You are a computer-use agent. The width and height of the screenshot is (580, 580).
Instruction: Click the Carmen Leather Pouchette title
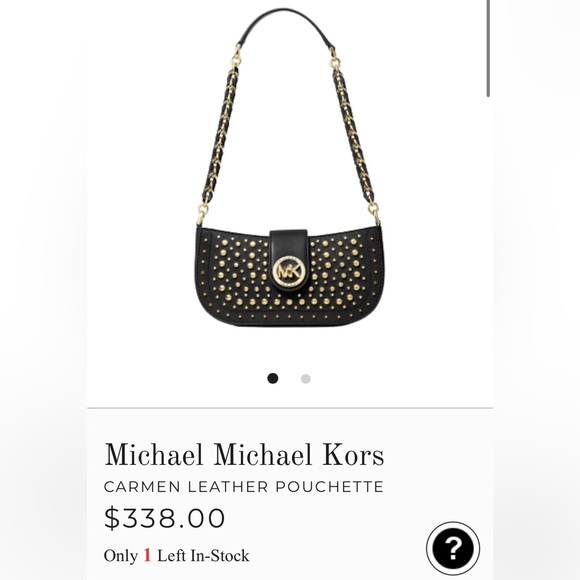(x=244, y=487)
